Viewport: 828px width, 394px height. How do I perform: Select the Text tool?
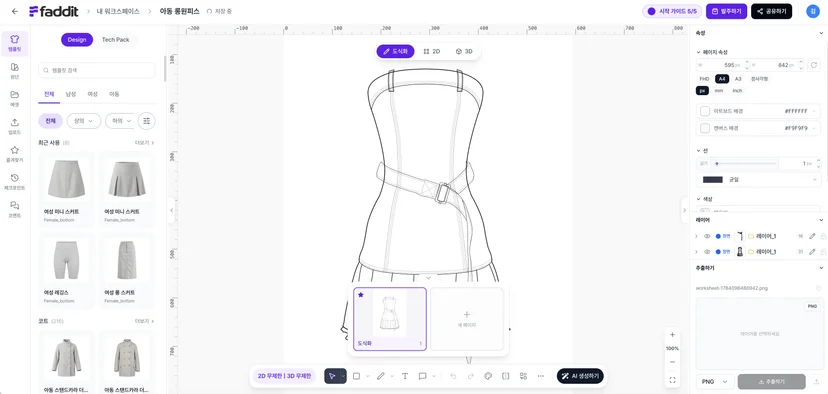(x=405, y=376)
